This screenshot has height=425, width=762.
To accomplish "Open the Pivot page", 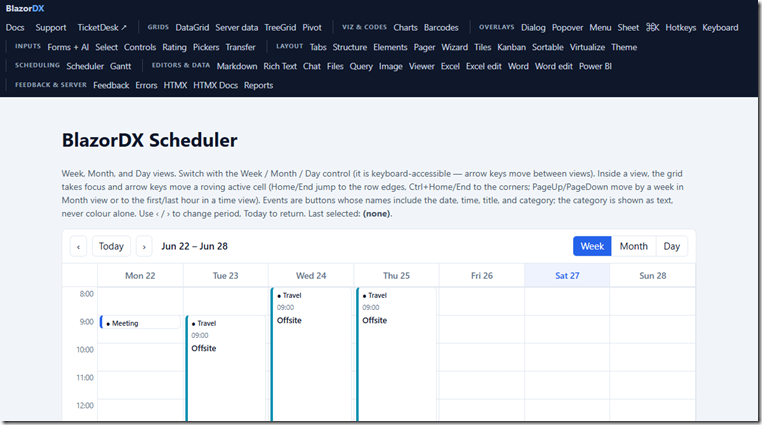I will (312, 28).
